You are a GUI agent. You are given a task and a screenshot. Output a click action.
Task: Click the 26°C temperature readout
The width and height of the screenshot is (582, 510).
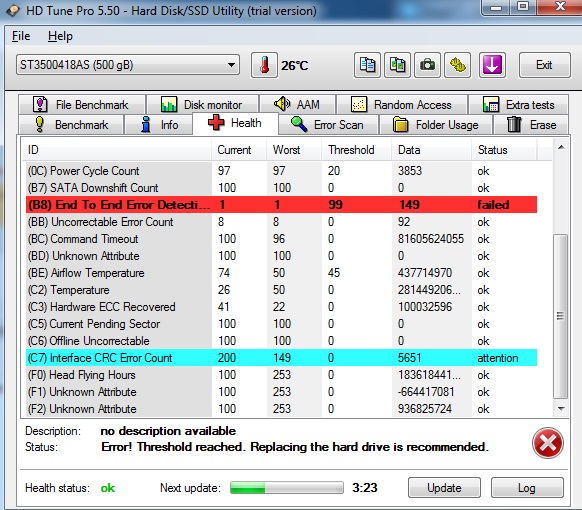coord(295,66)
